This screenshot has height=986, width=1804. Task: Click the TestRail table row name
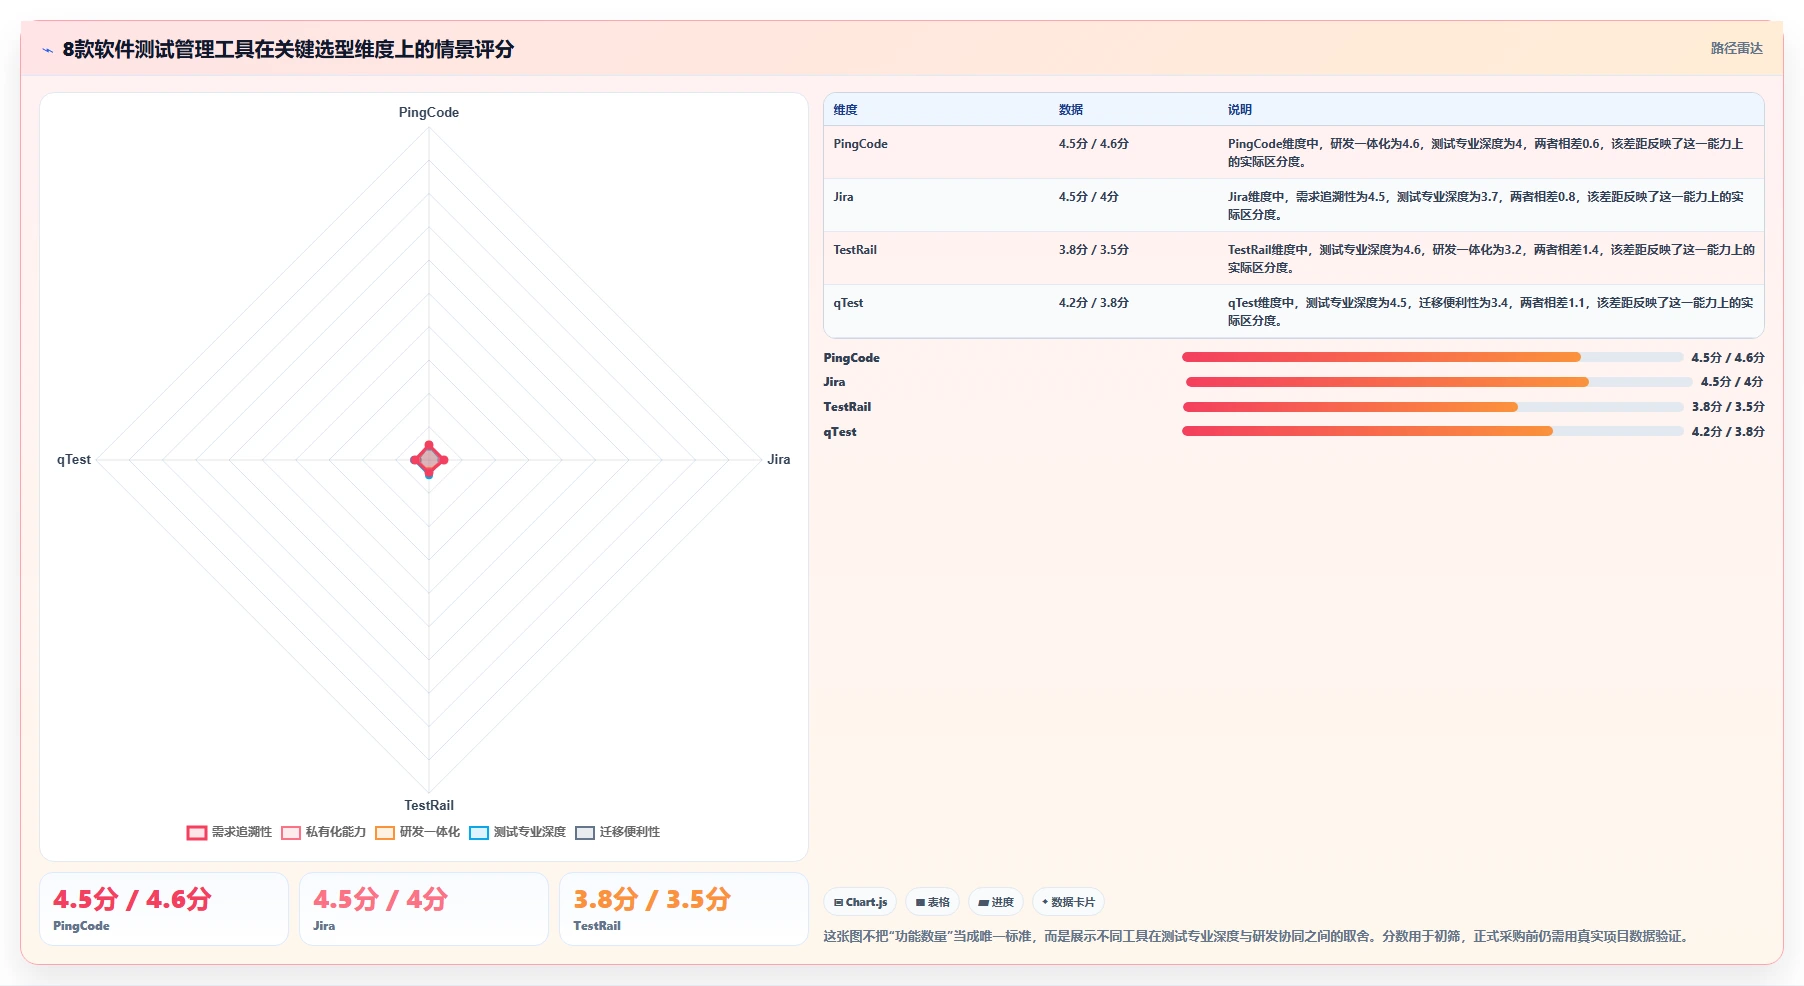[x=855, y=250]
